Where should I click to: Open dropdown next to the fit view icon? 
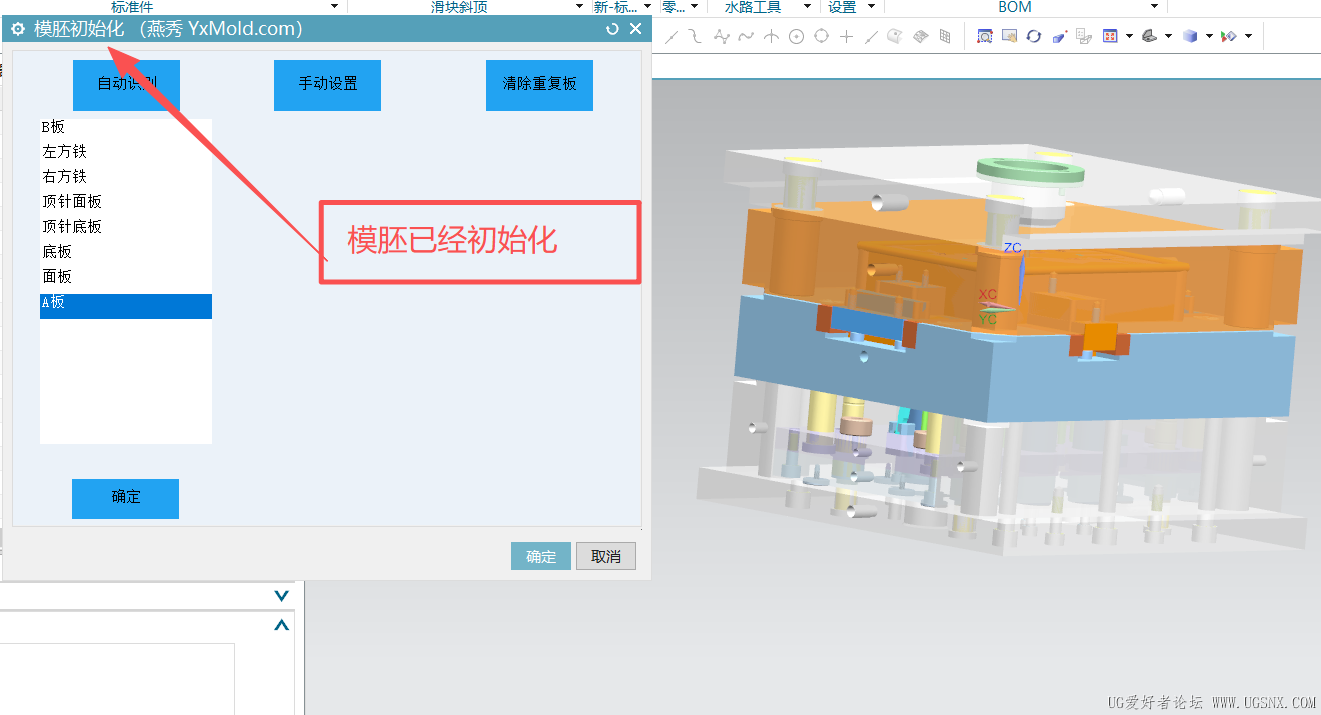[x=1129, y=36]
